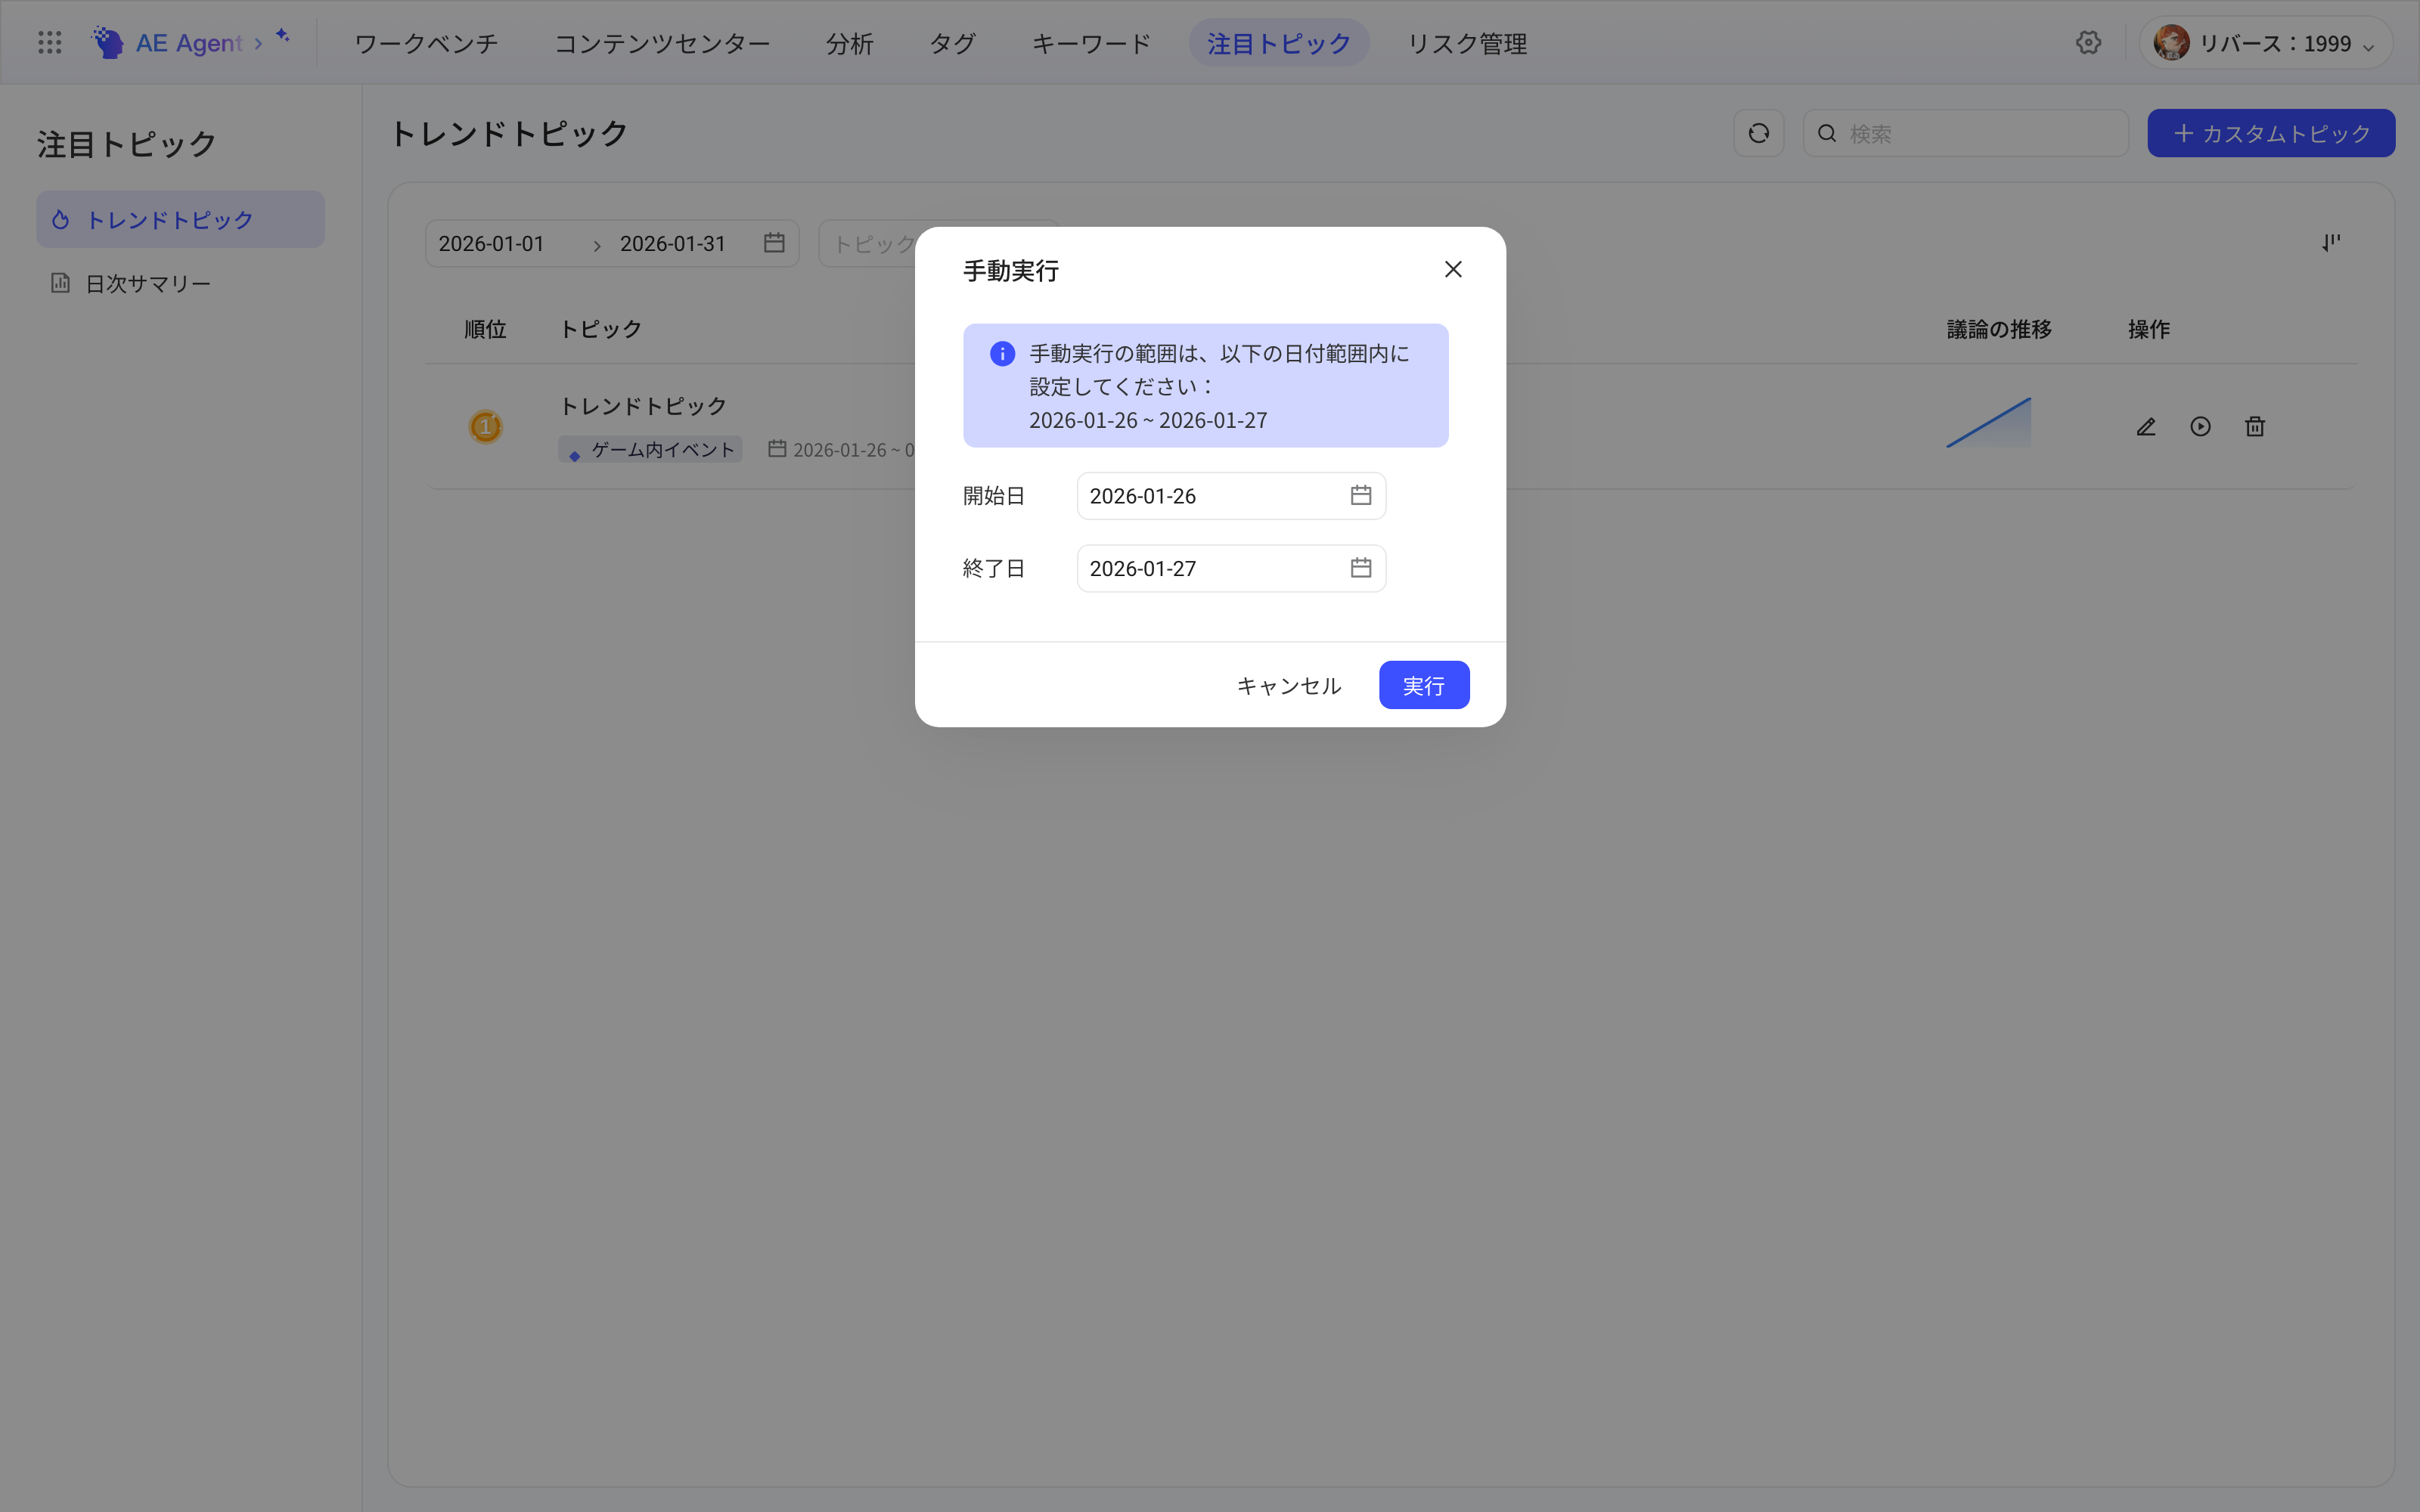
Task: Open calendar icon in 開始日 field
Action: coord(1360,495)
